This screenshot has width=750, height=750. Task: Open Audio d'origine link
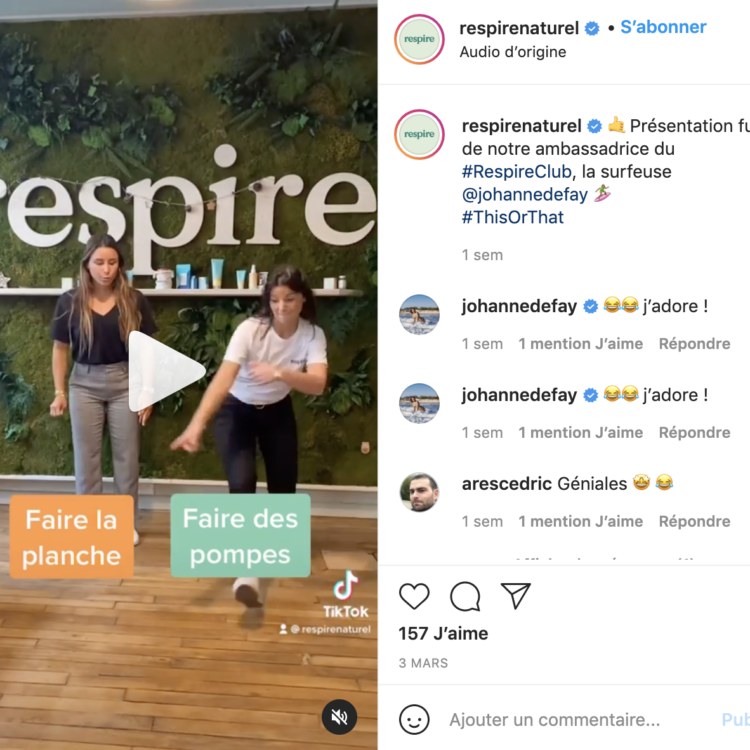[513, 52]
